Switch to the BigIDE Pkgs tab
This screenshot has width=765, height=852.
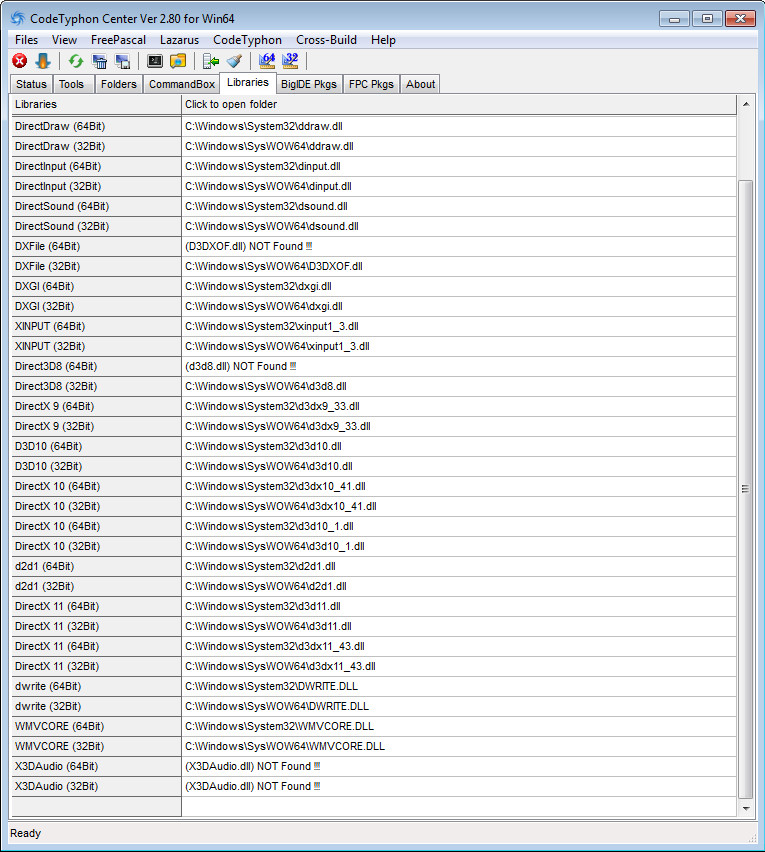(x=309, y=84)
